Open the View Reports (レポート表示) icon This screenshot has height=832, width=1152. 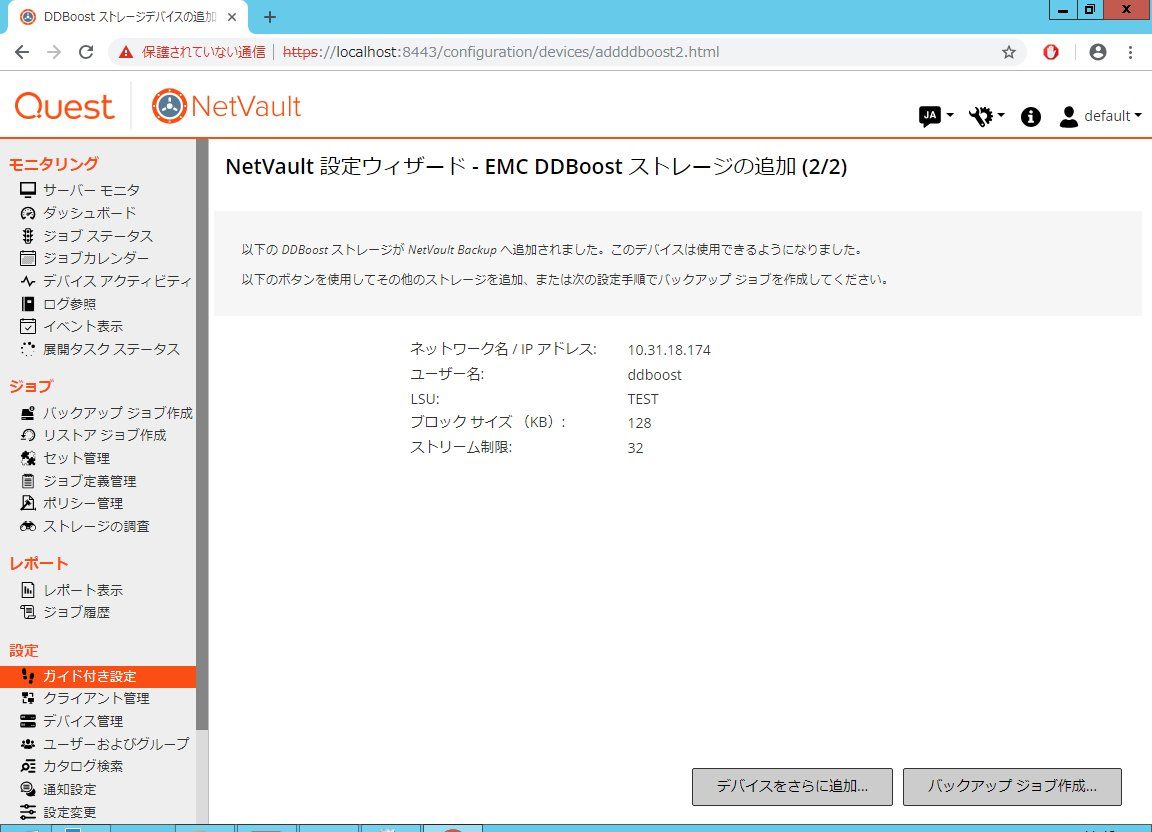(x=28, y=589)
